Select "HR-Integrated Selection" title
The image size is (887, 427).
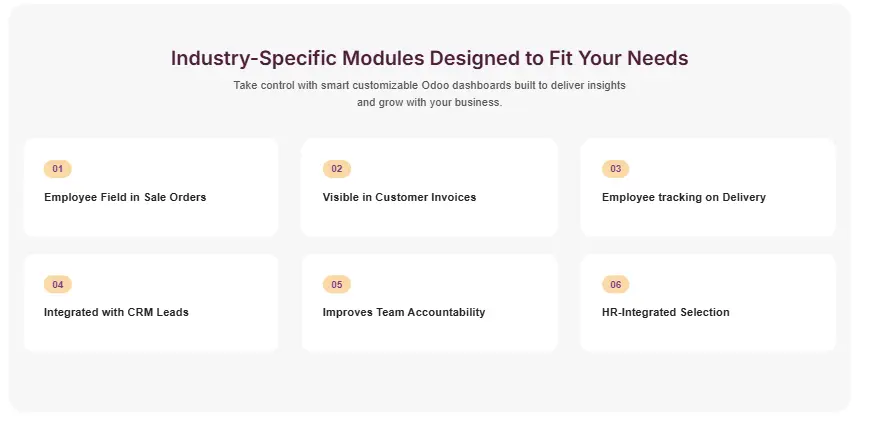[x=665, y=312]
